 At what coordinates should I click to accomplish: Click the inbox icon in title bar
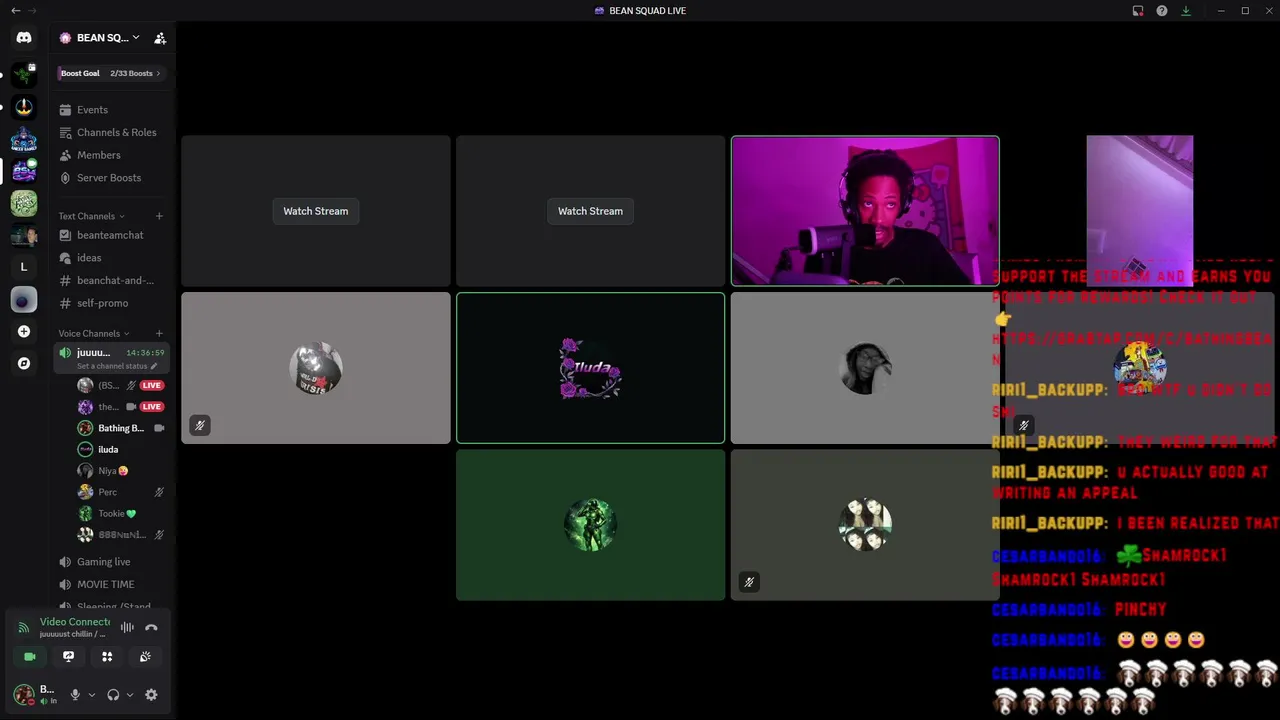1138,11
